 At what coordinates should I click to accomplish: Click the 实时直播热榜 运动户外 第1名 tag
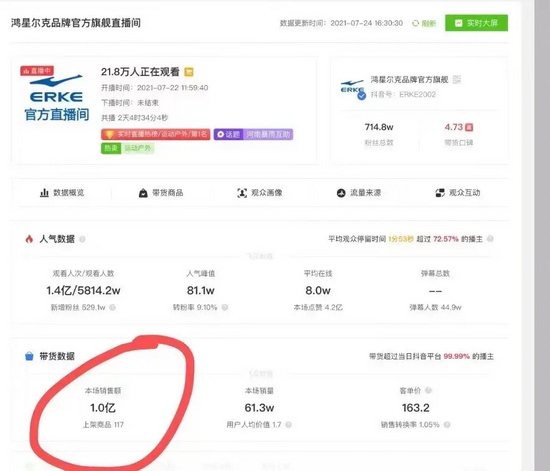156,134
